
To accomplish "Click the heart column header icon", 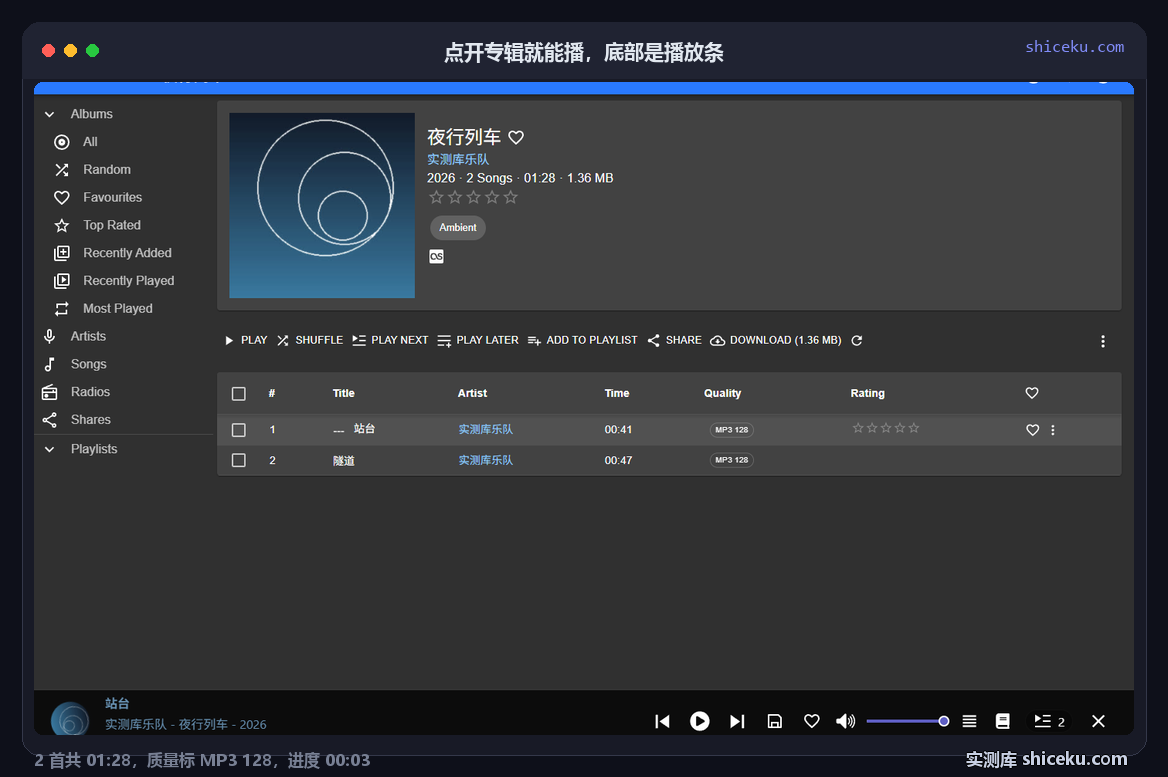I will pyautogui.click(x=1032, y=393).
